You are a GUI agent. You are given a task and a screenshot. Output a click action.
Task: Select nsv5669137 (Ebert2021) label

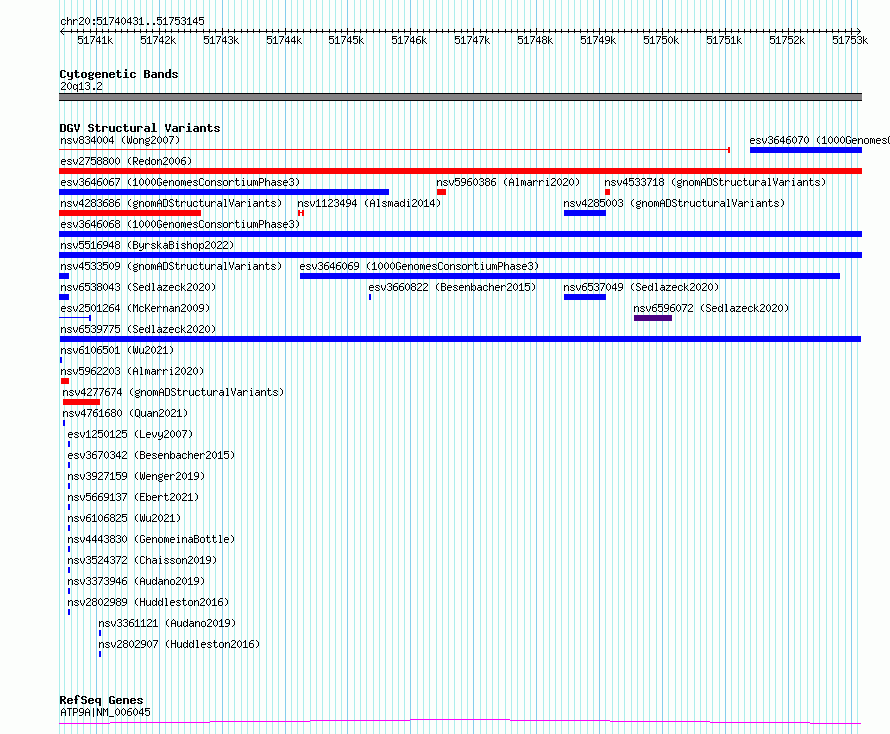133,497
